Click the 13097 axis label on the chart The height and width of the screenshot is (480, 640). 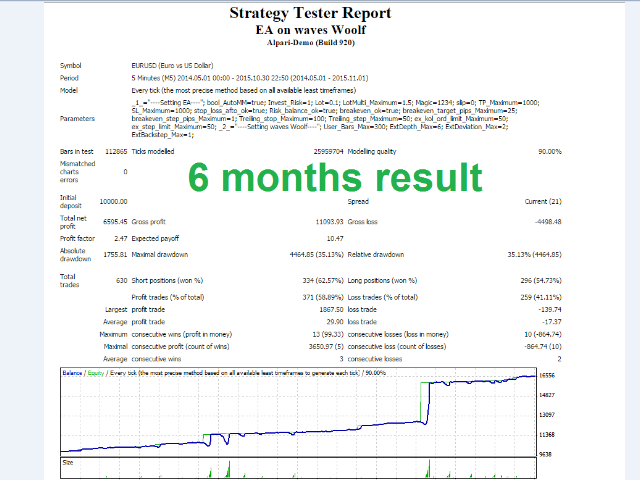coord(547,415)
